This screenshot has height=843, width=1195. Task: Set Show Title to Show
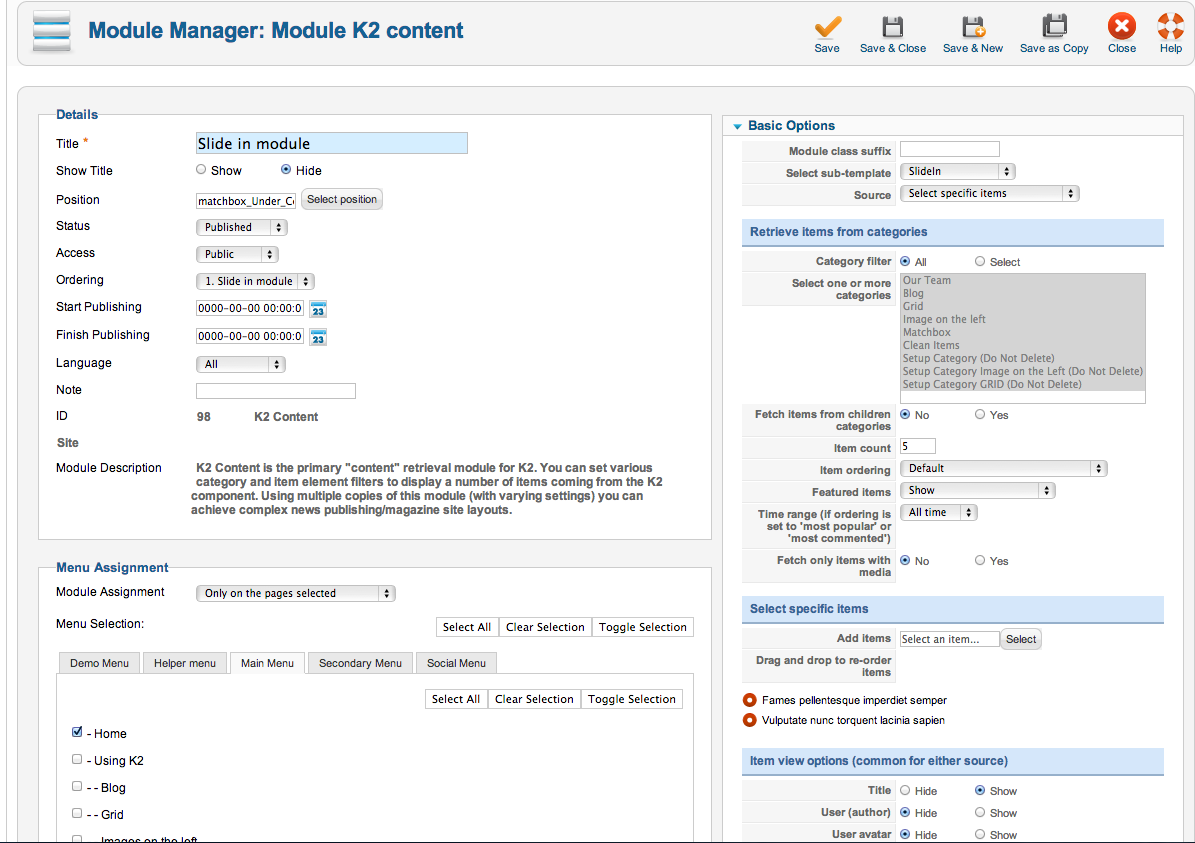201,170
